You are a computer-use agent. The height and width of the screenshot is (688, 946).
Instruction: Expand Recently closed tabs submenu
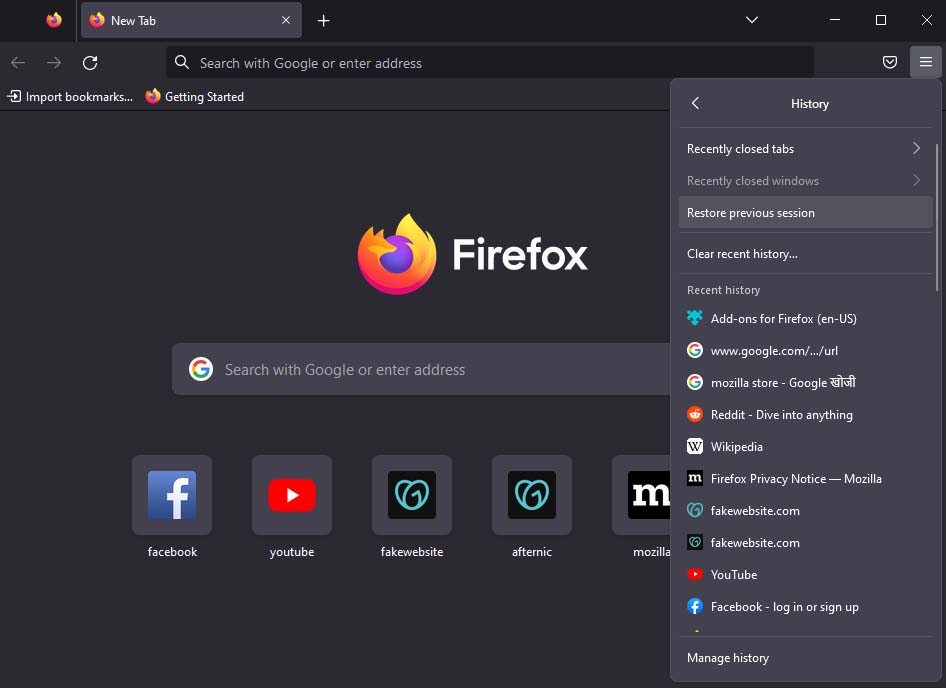pos(805,148)
